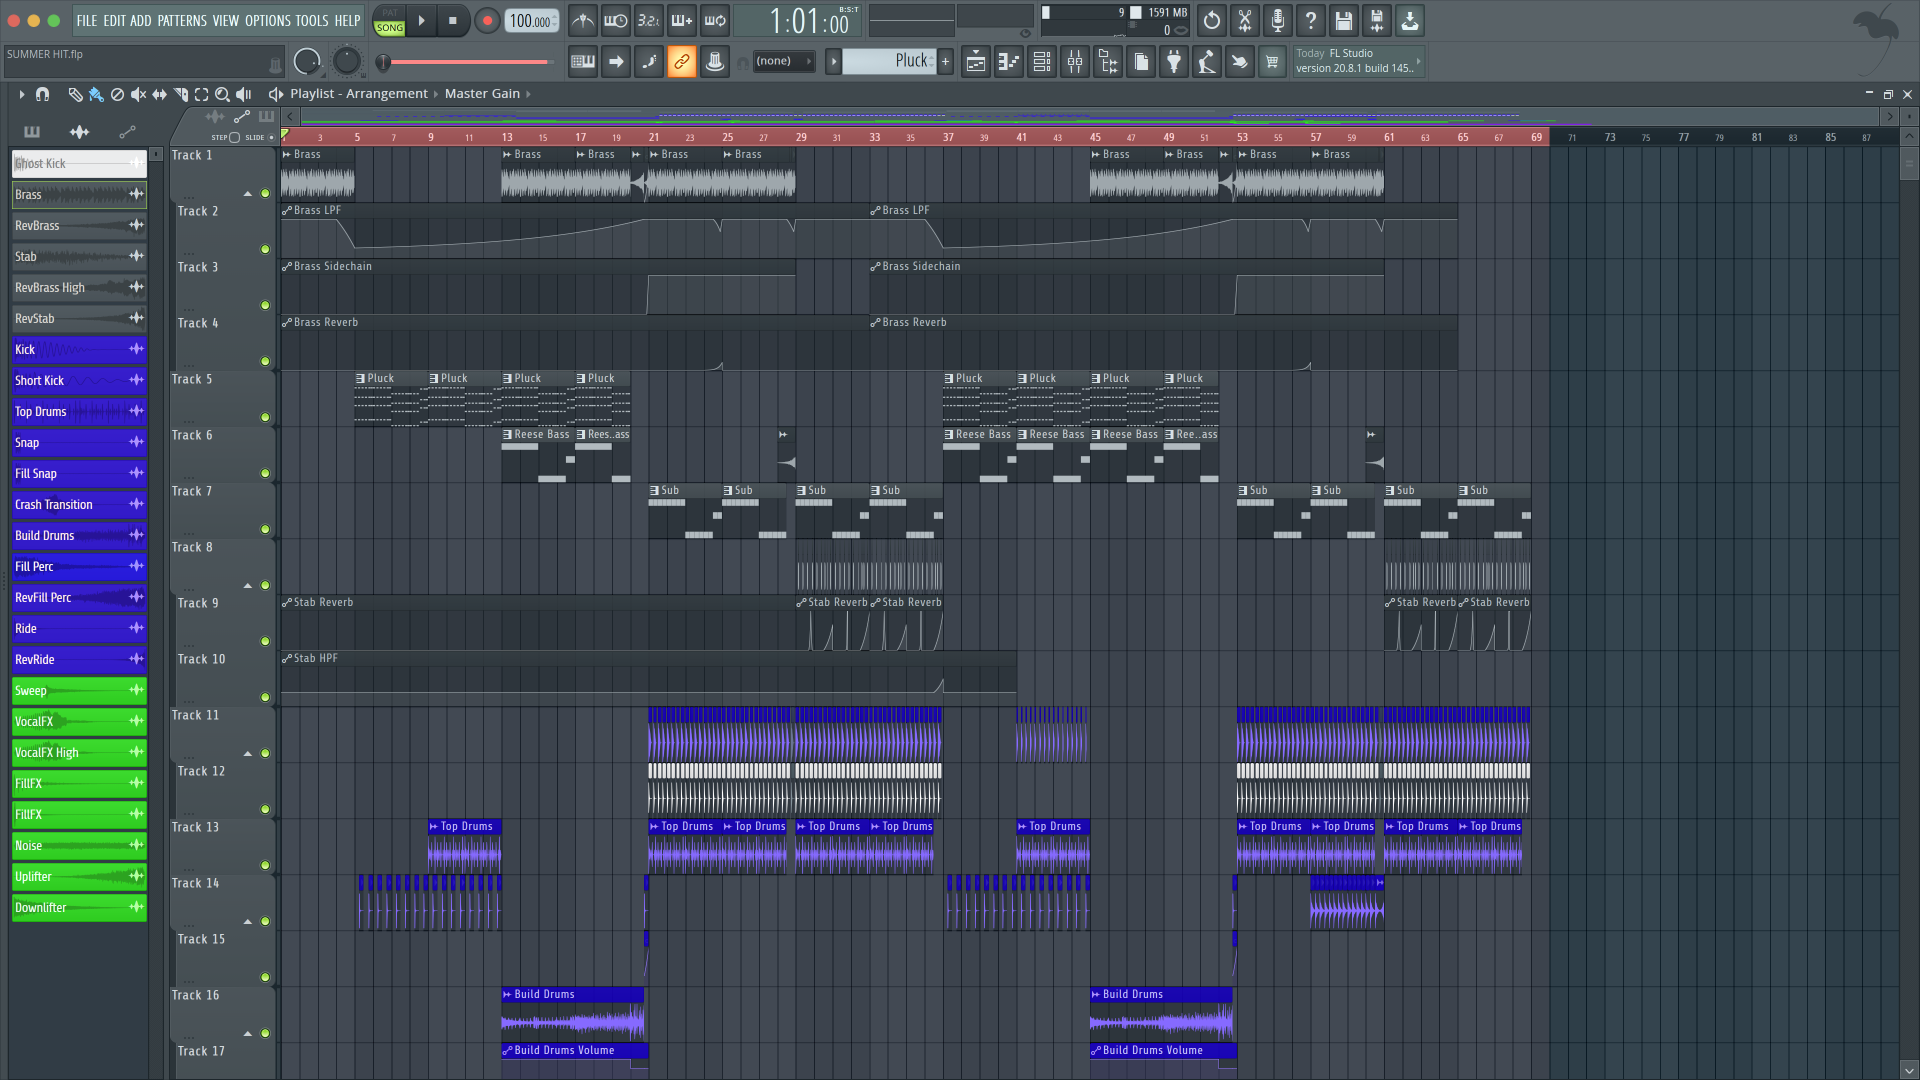The width and height of the screenshot is (1920, 1080).
Task: Click the microphone one-click recording icon
Action: pos(1278,20)
